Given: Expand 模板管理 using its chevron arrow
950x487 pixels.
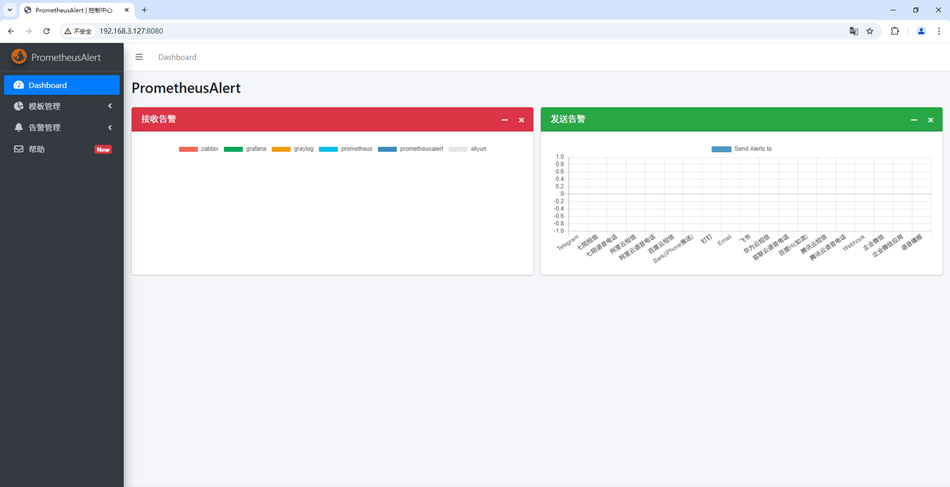Looking at the screenshot, I should pos(110,106).
